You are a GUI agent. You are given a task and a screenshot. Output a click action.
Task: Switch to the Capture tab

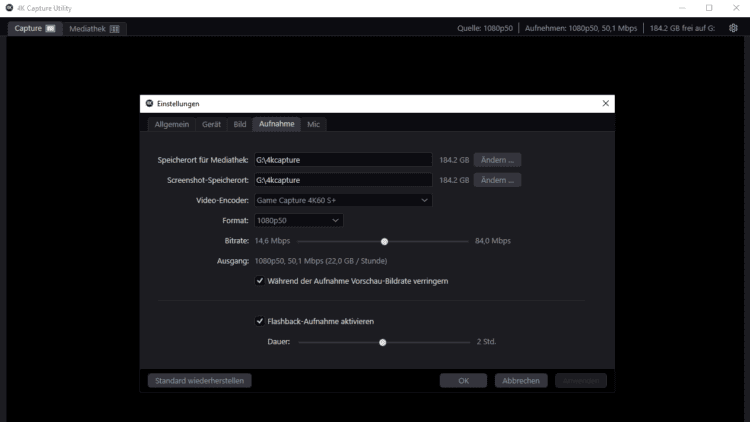[x=35, y=28]
